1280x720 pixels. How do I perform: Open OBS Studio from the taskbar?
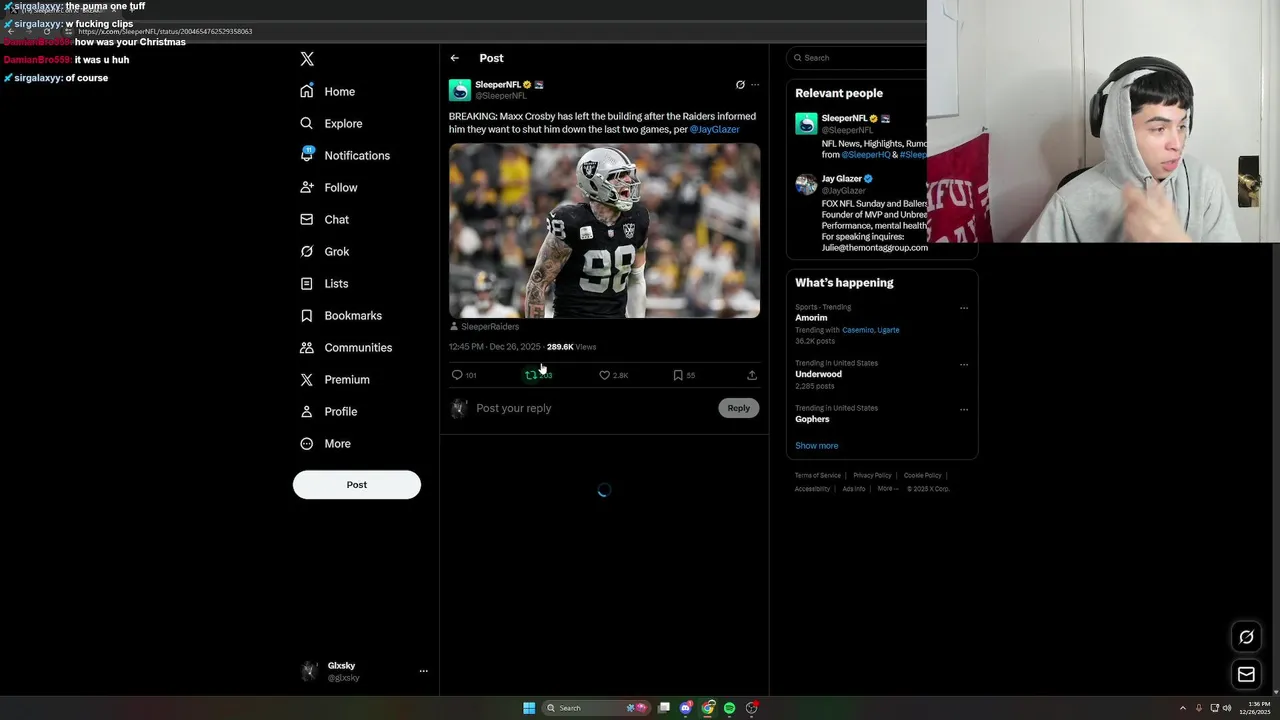[752, 708]
